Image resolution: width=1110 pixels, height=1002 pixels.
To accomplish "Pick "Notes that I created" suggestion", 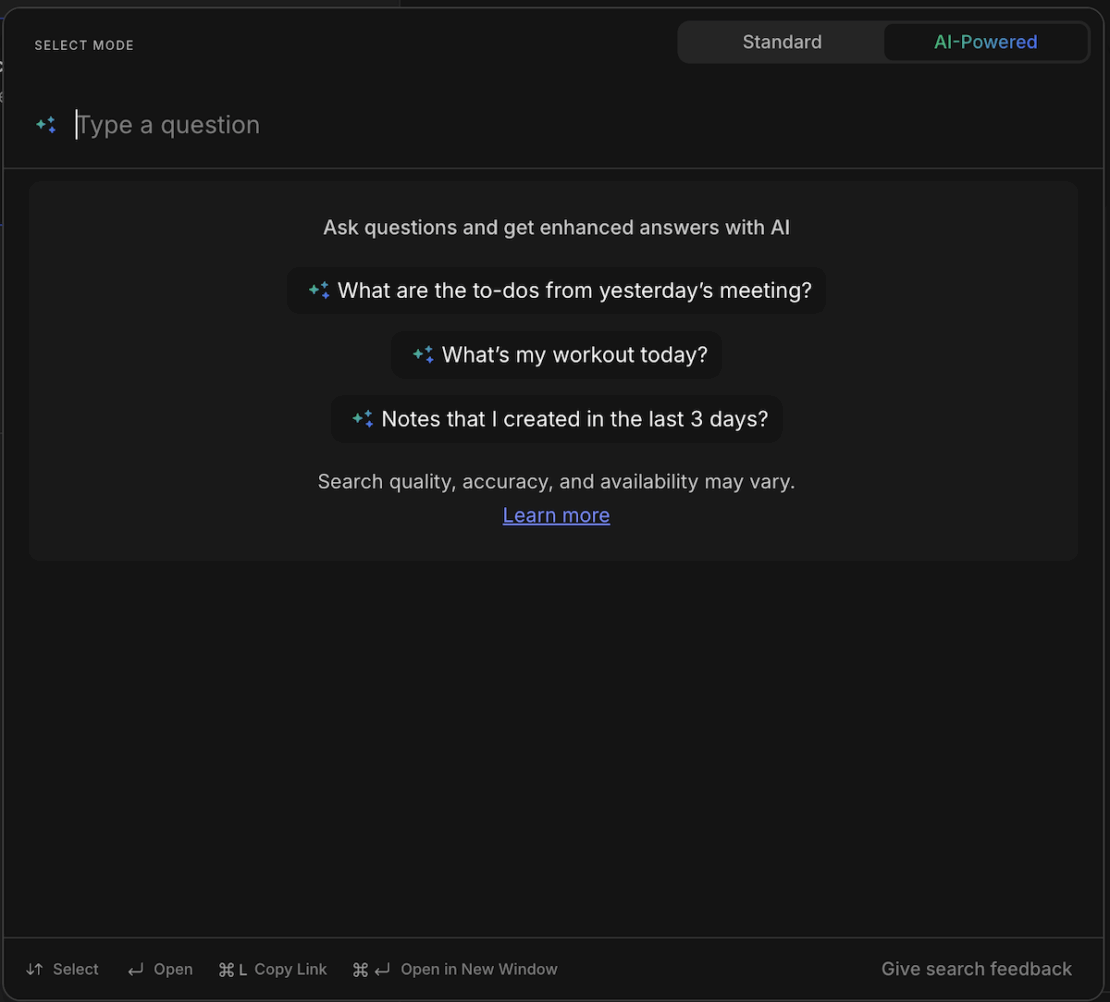I will [574, 419].
